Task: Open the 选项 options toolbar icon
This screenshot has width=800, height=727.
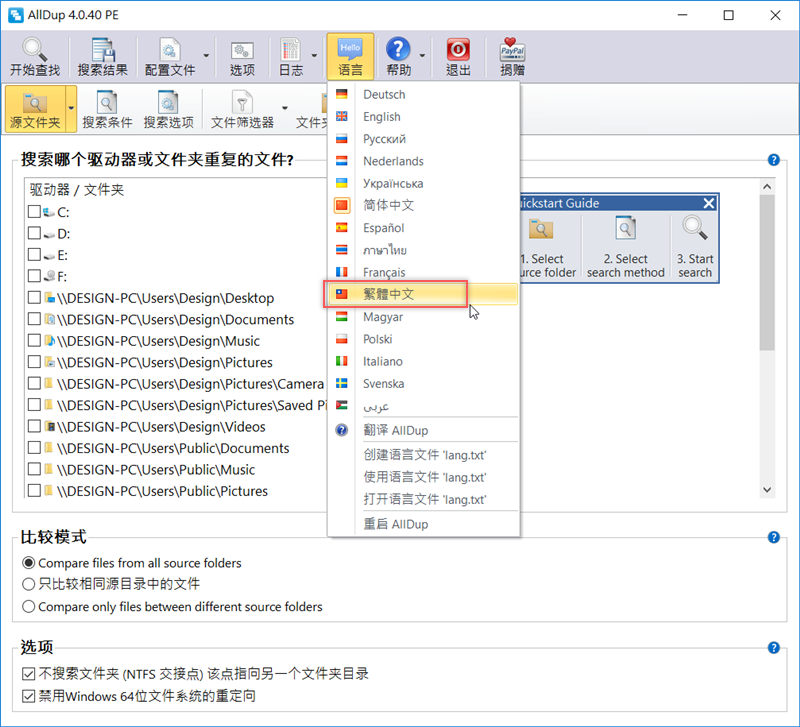Action: 242,57
